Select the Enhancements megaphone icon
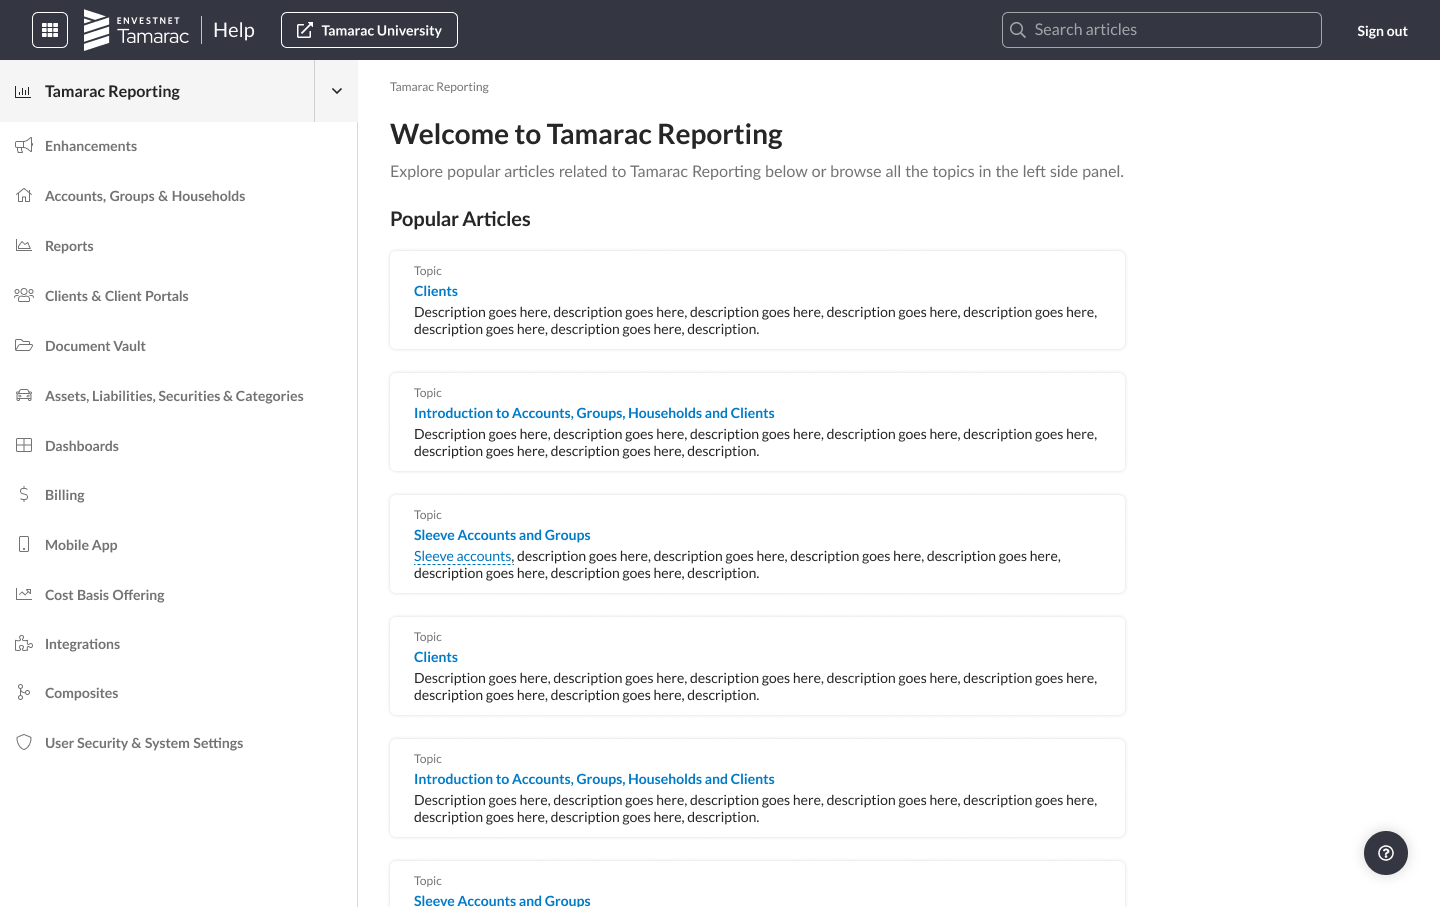The image size is (1440, 907). pyautogui.click(x=23, y=145)
